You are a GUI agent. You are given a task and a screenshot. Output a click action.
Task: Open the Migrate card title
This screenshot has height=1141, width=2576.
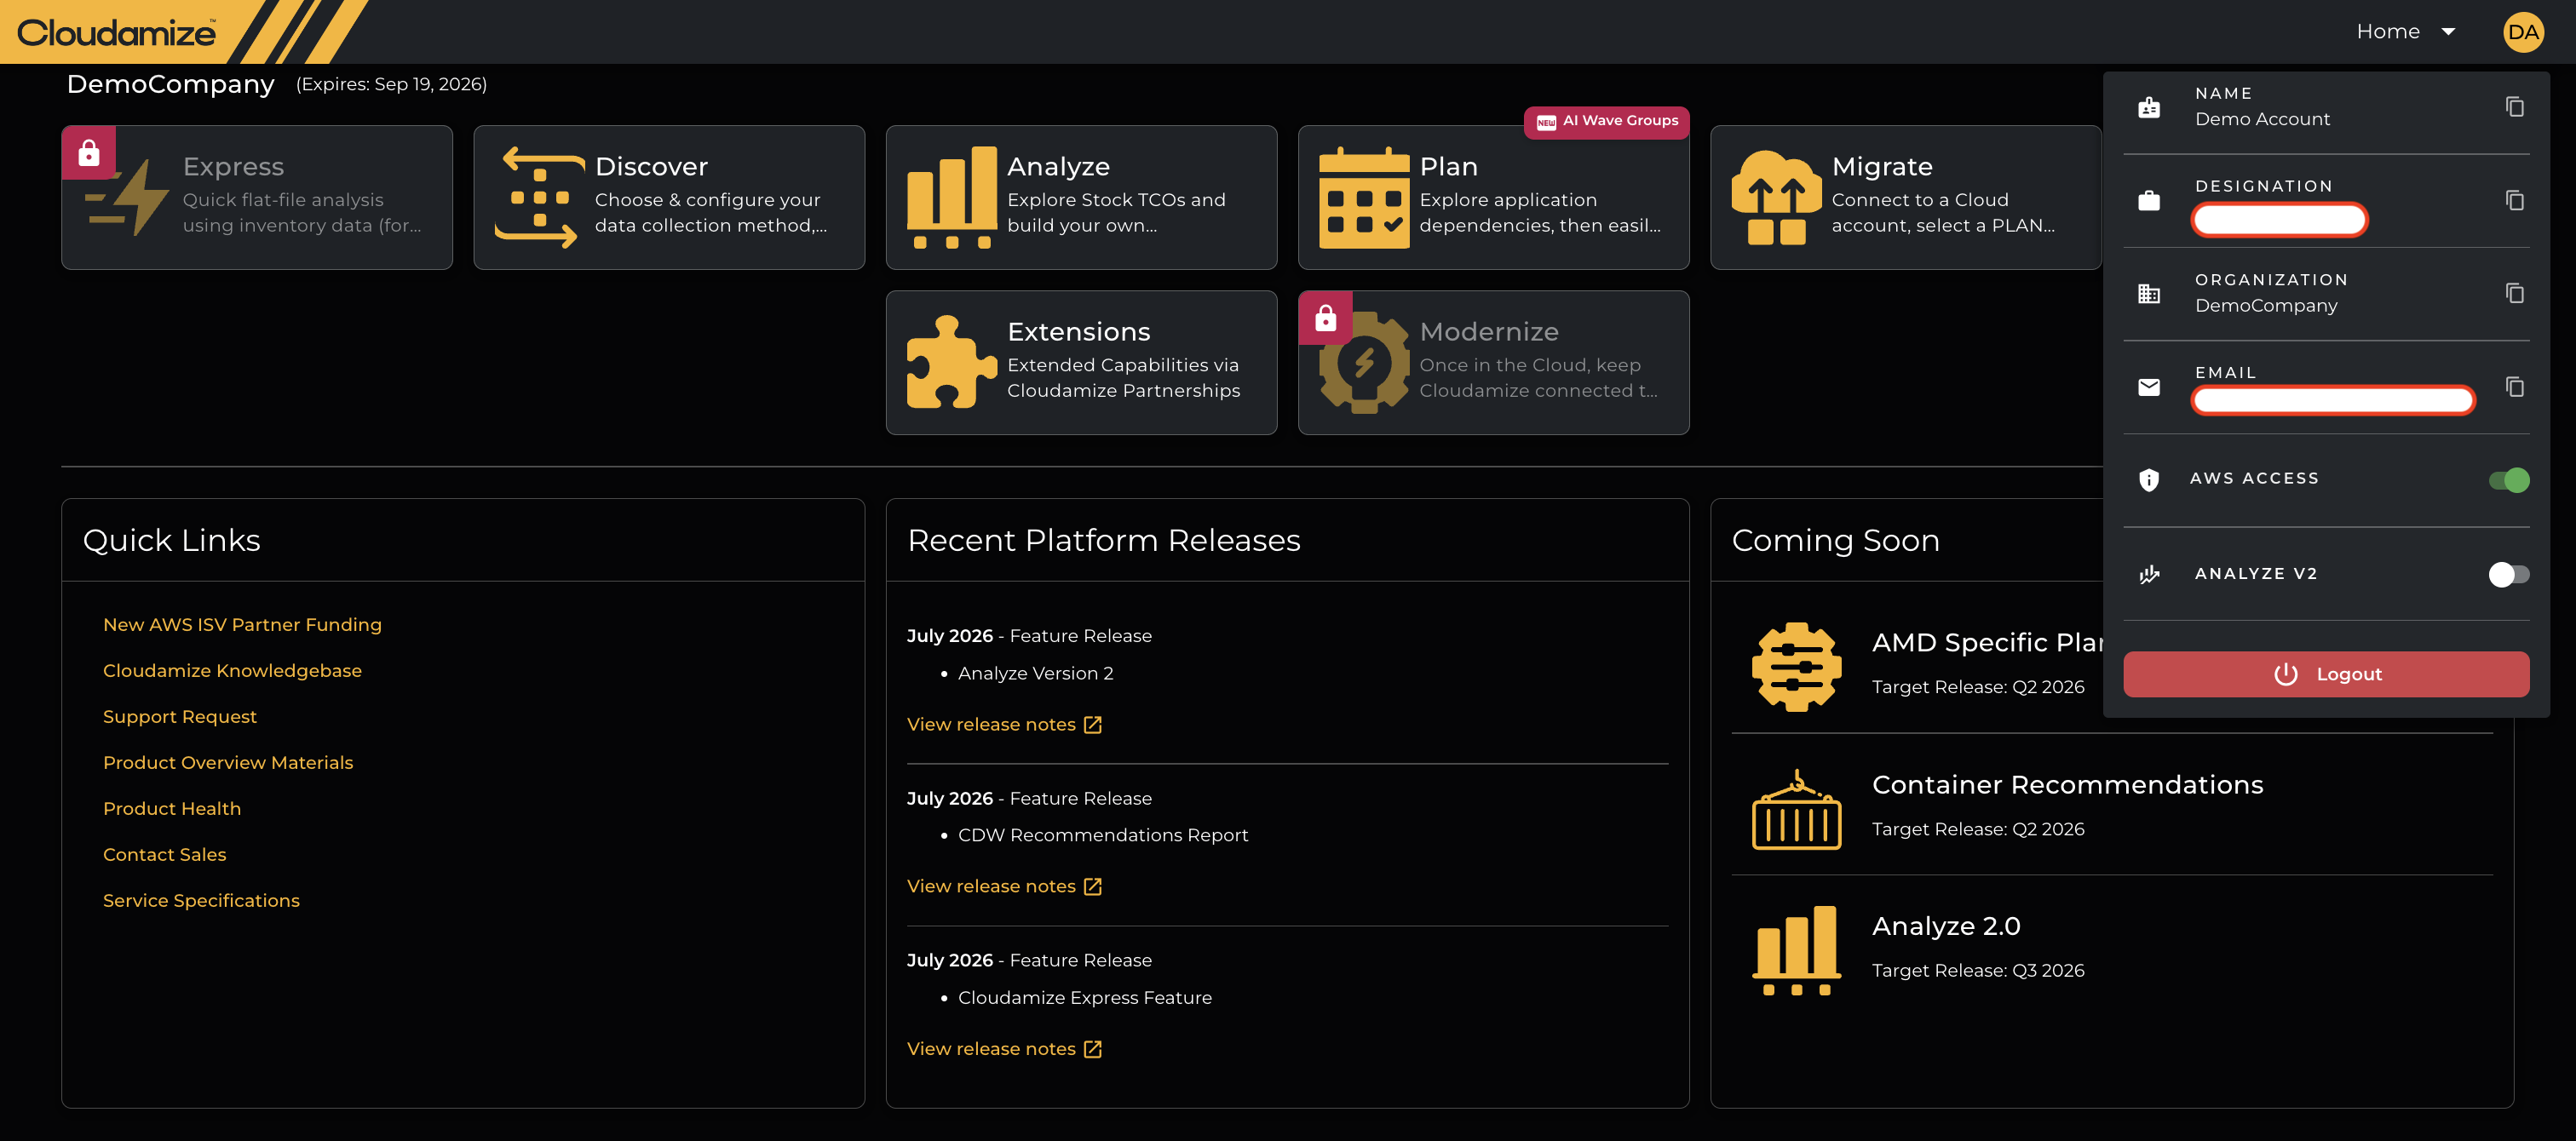point(1882,166)
